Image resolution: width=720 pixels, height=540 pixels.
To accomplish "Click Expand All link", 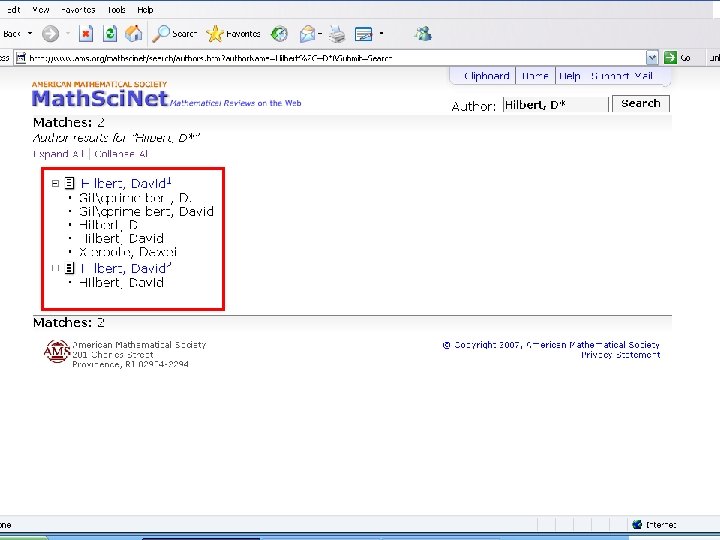I will click(58, 154).
